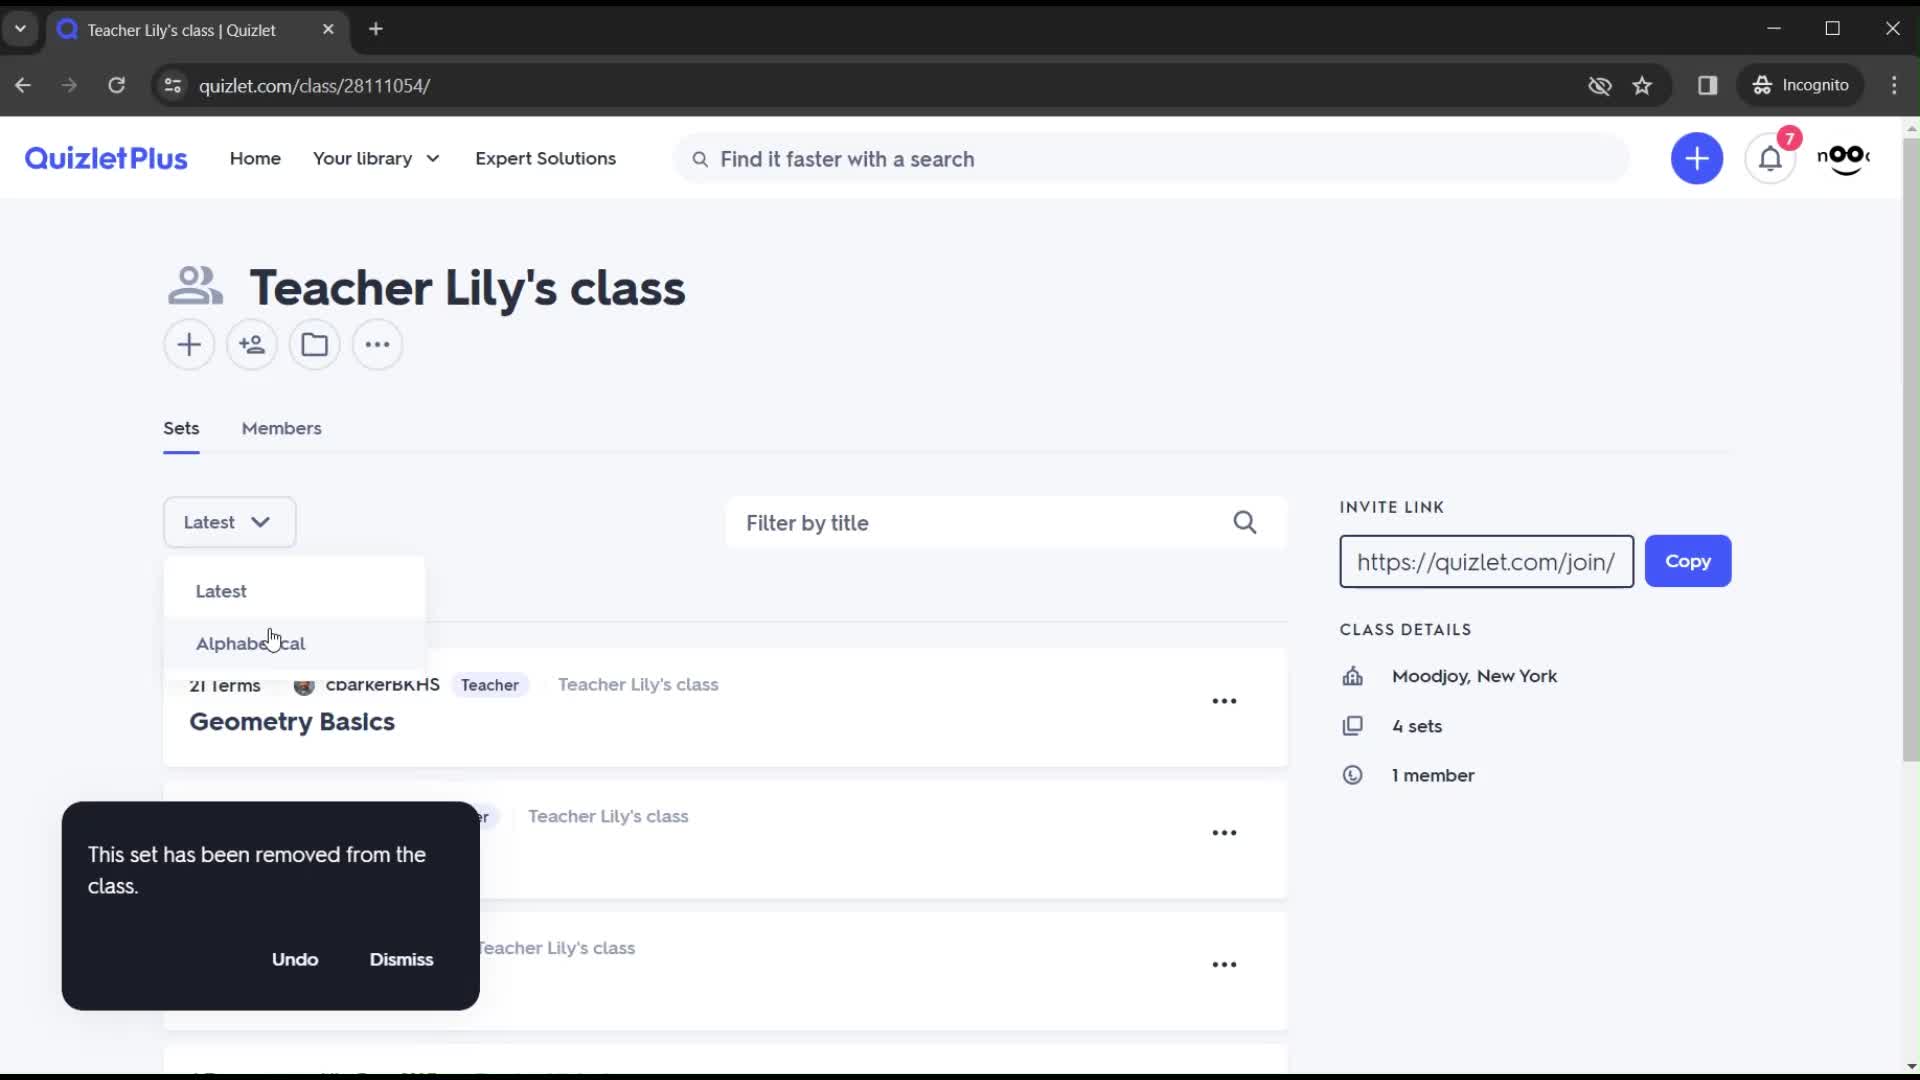Click the more options ellipsis icon
This screenshot has height=1080, width=1920.
pos(378,344)
